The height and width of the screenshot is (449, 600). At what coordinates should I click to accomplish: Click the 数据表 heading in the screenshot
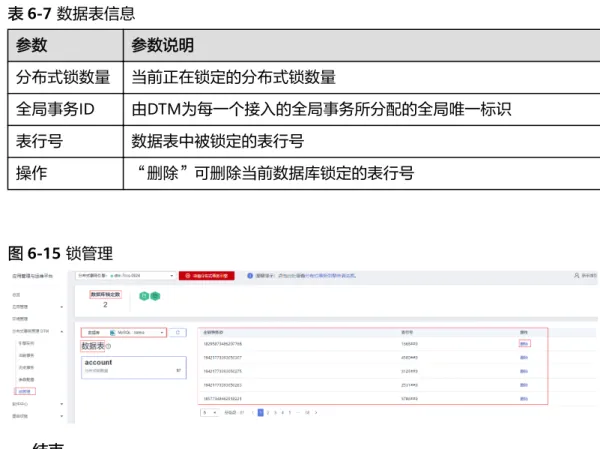pos(93,346)
